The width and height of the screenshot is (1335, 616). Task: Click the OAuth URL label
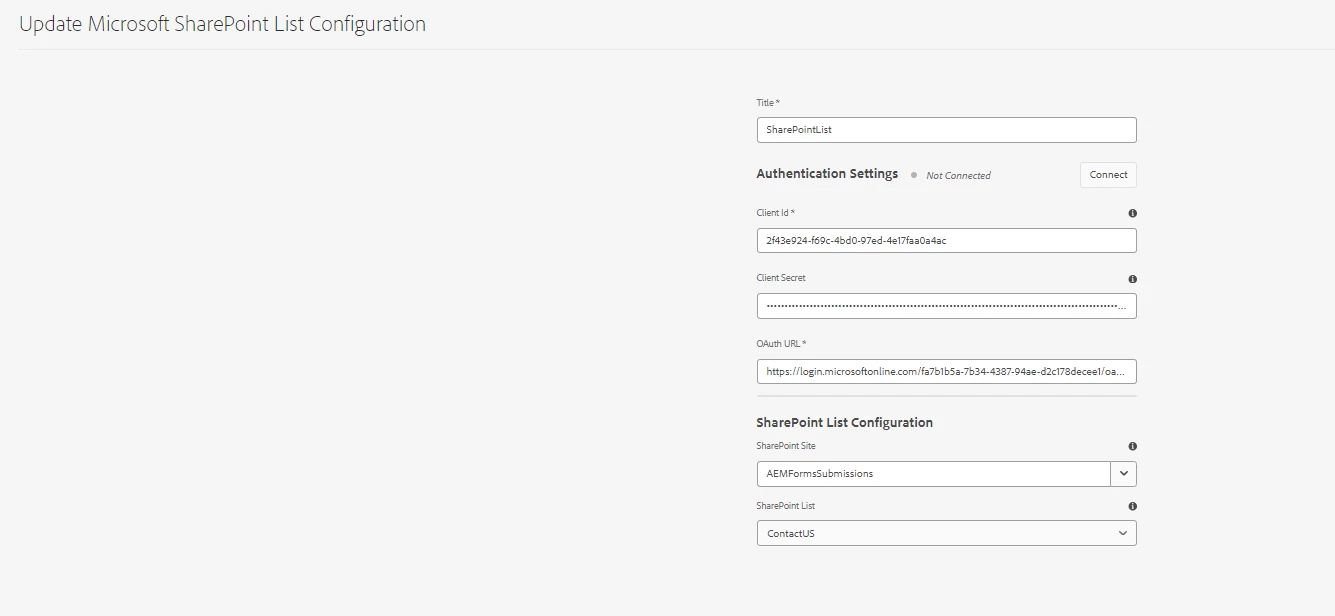coord(781,344)
